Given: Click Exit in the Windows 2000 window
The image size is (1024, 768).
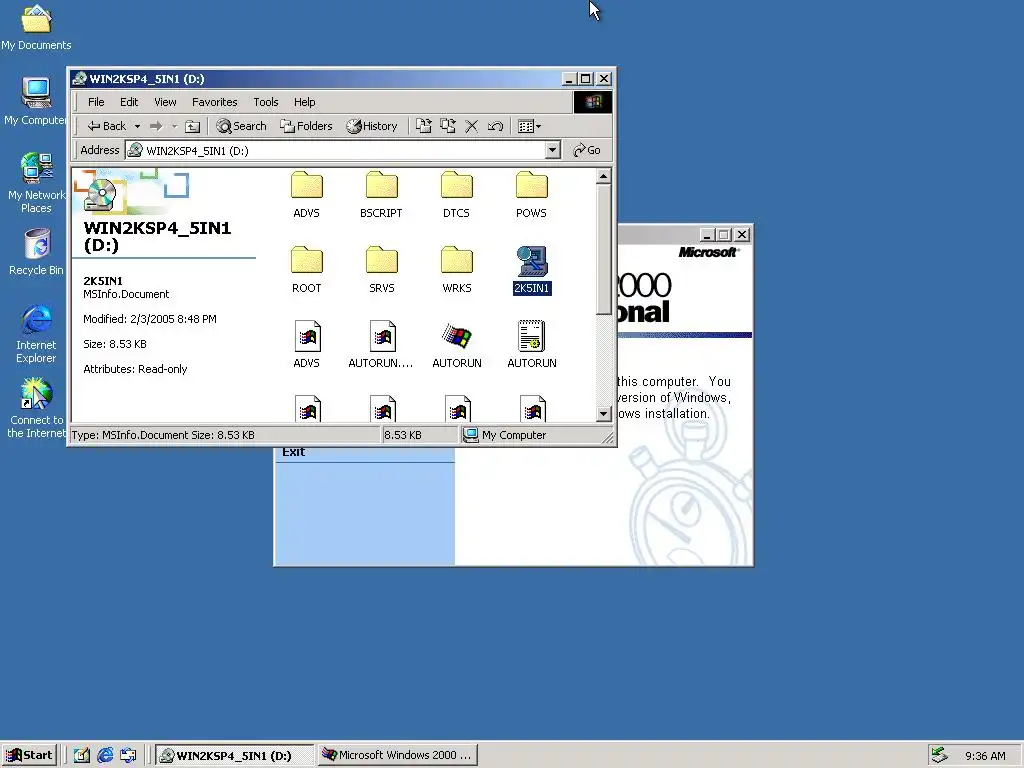Looking at the screenshot, I should pos(293,452).
